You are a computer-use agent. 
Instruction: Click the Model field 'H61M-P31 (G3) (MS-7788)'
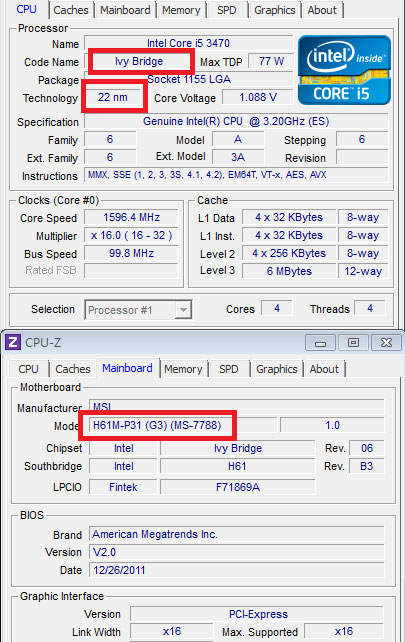click(183, 425)
